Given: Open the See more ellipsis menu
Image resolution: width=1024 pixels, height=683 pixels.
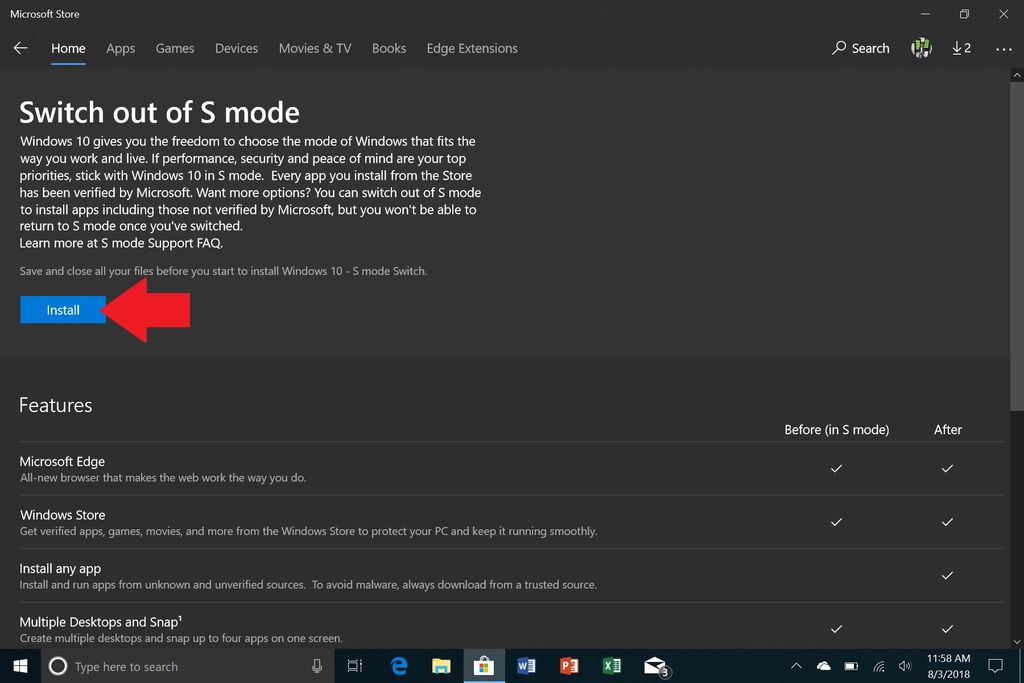Looking at the screenshot, I should coord(1003,48).
